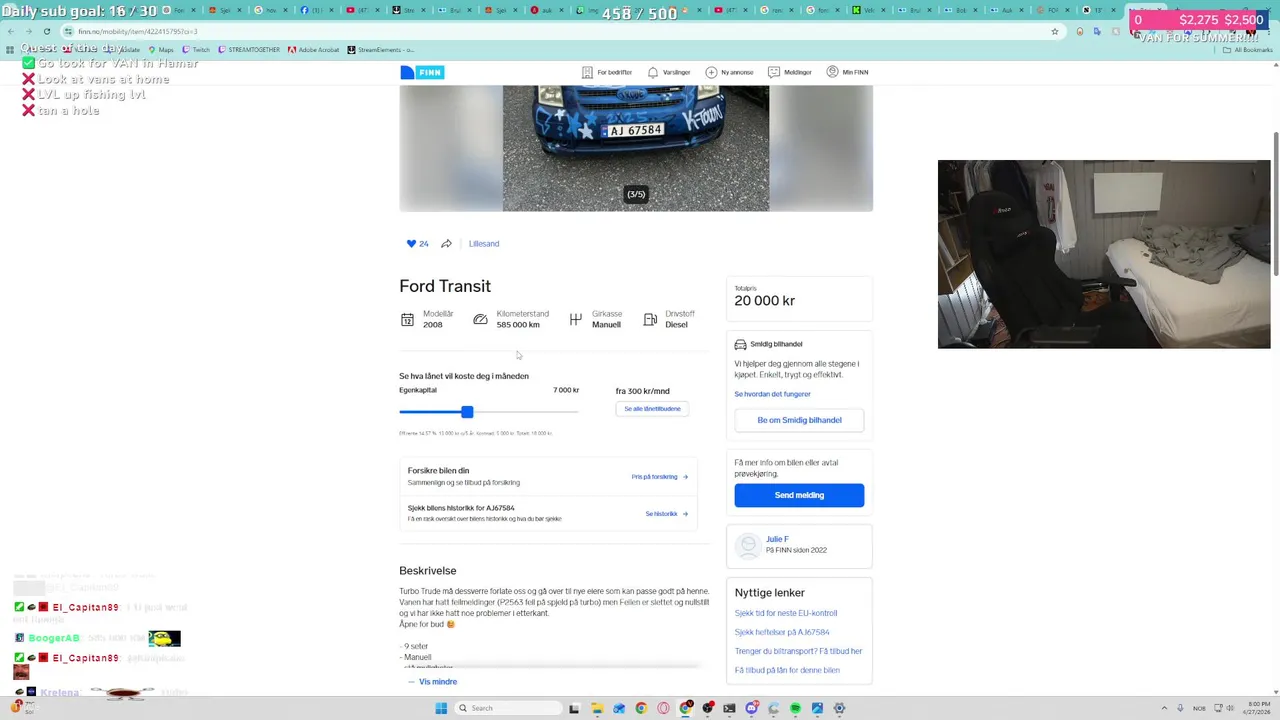Open Windows Start menu

coord(441,708)
